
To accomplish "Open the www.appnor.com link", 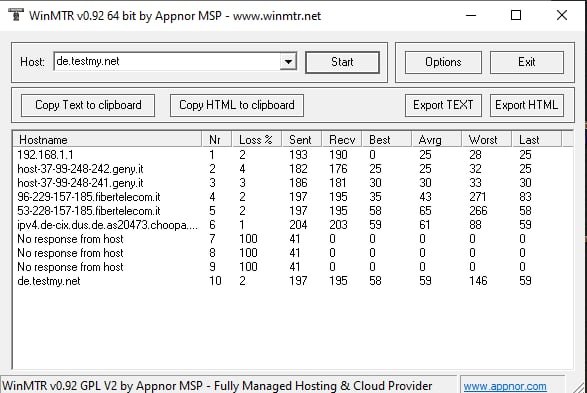I will 505,386.
